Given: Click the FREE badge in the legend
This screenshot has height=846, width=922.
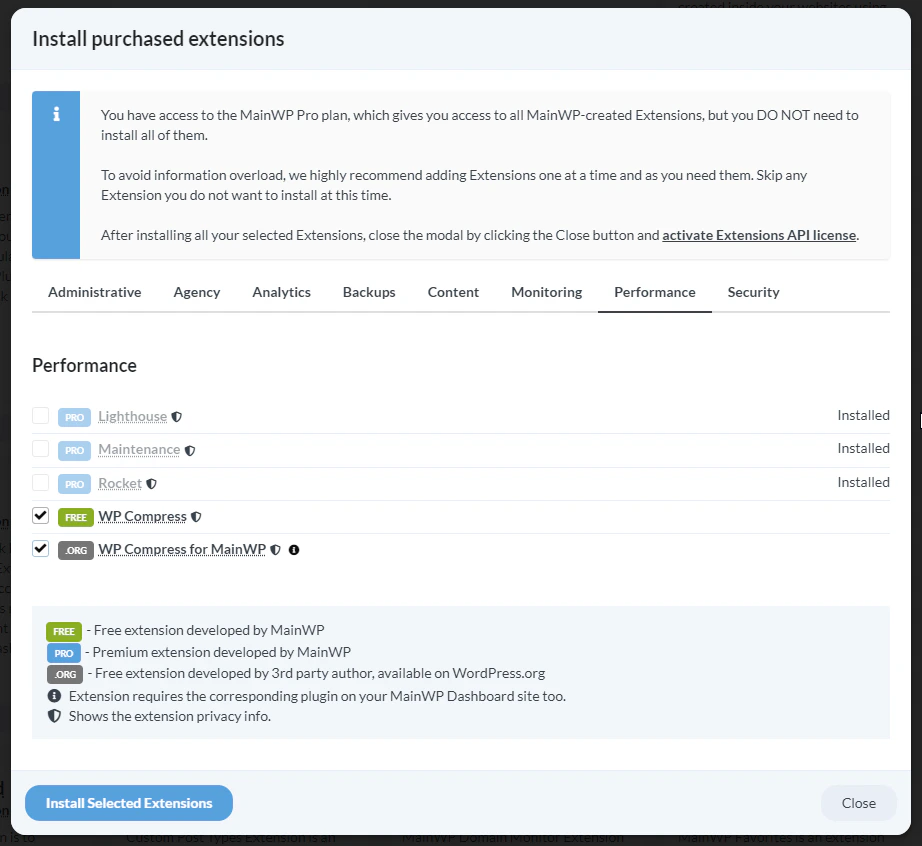Looking at the screenshot, I should click(x=64, y=631).
